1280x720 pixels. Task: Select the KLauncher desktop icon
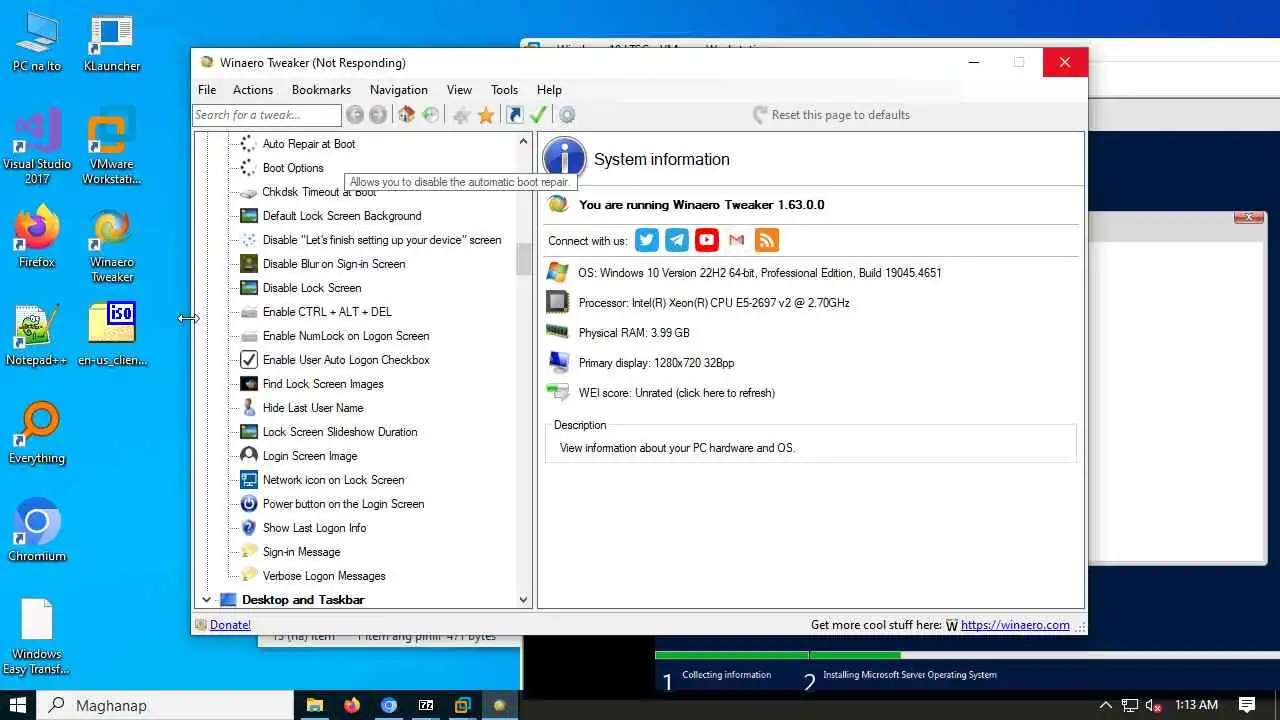111,44
